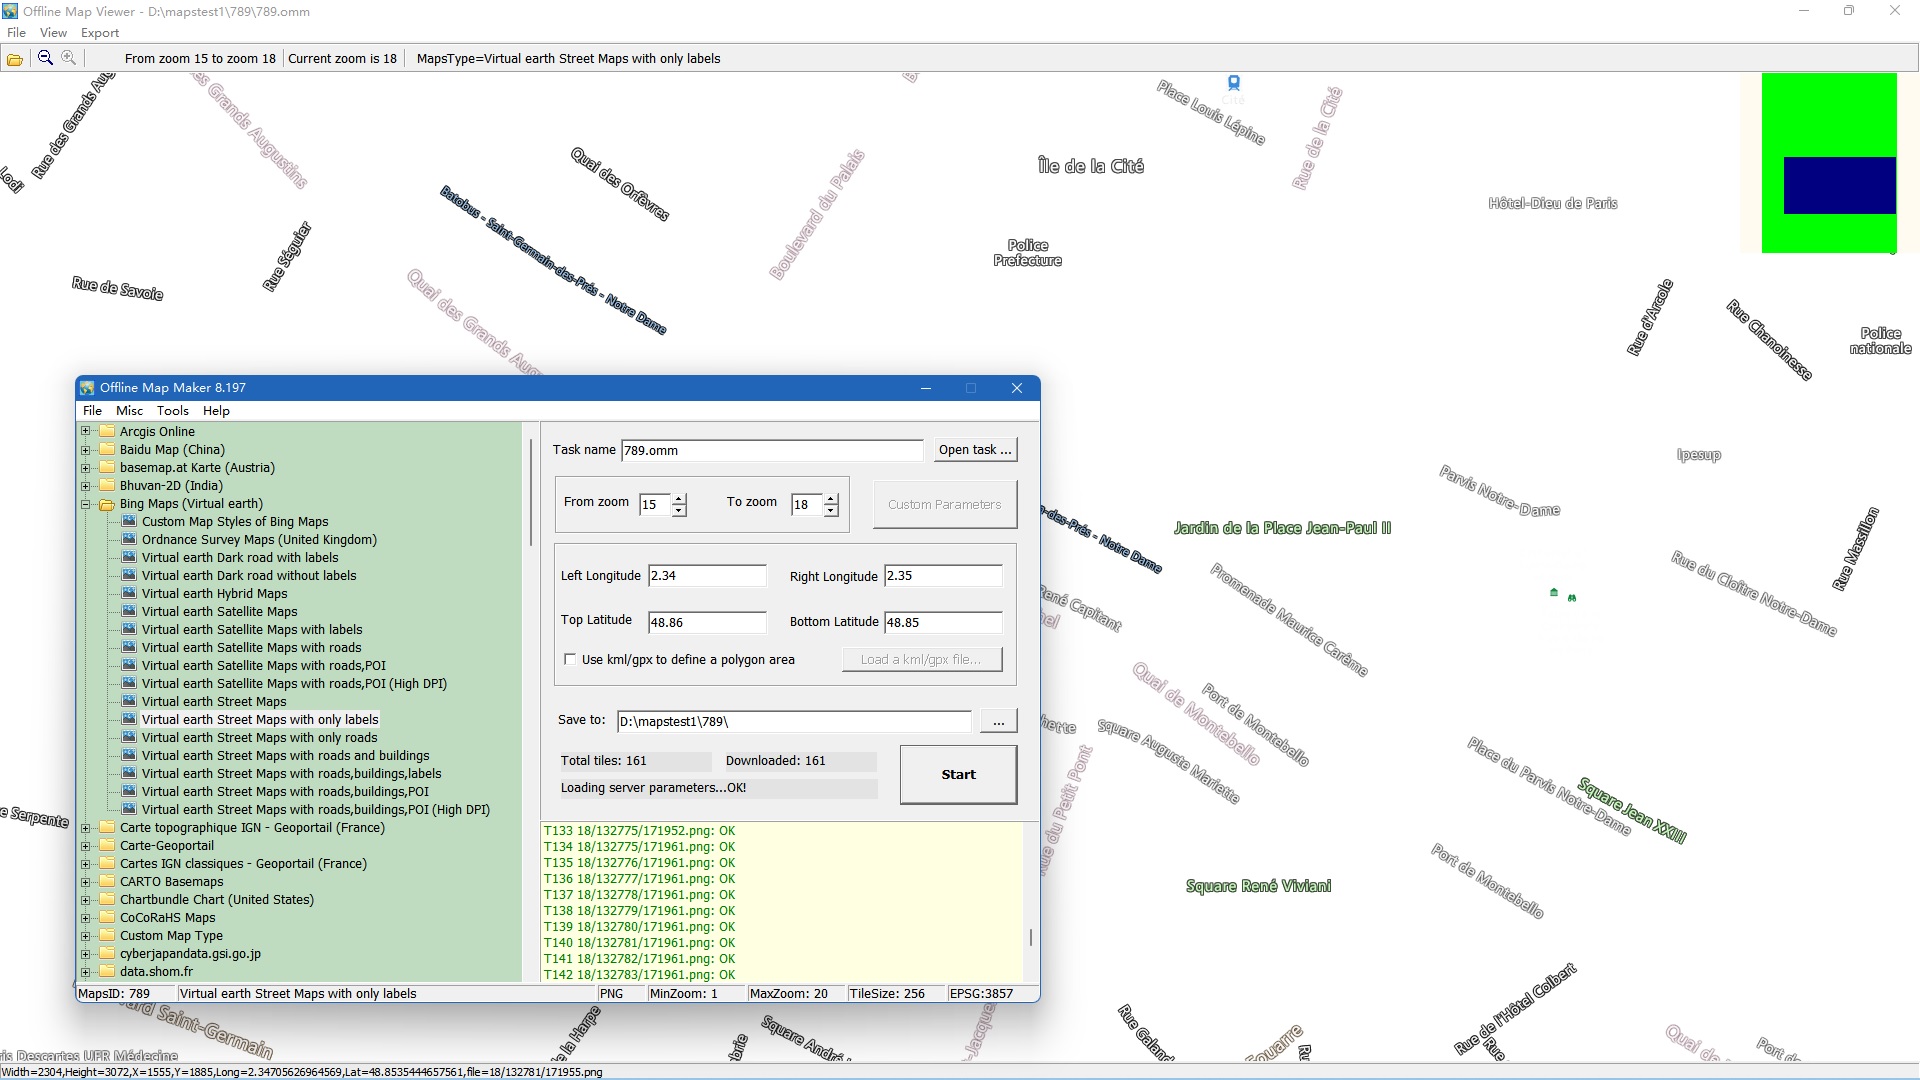
Task: Click the Offline Map Viewer title bar app icon
Action: click(x=10, y=11)
